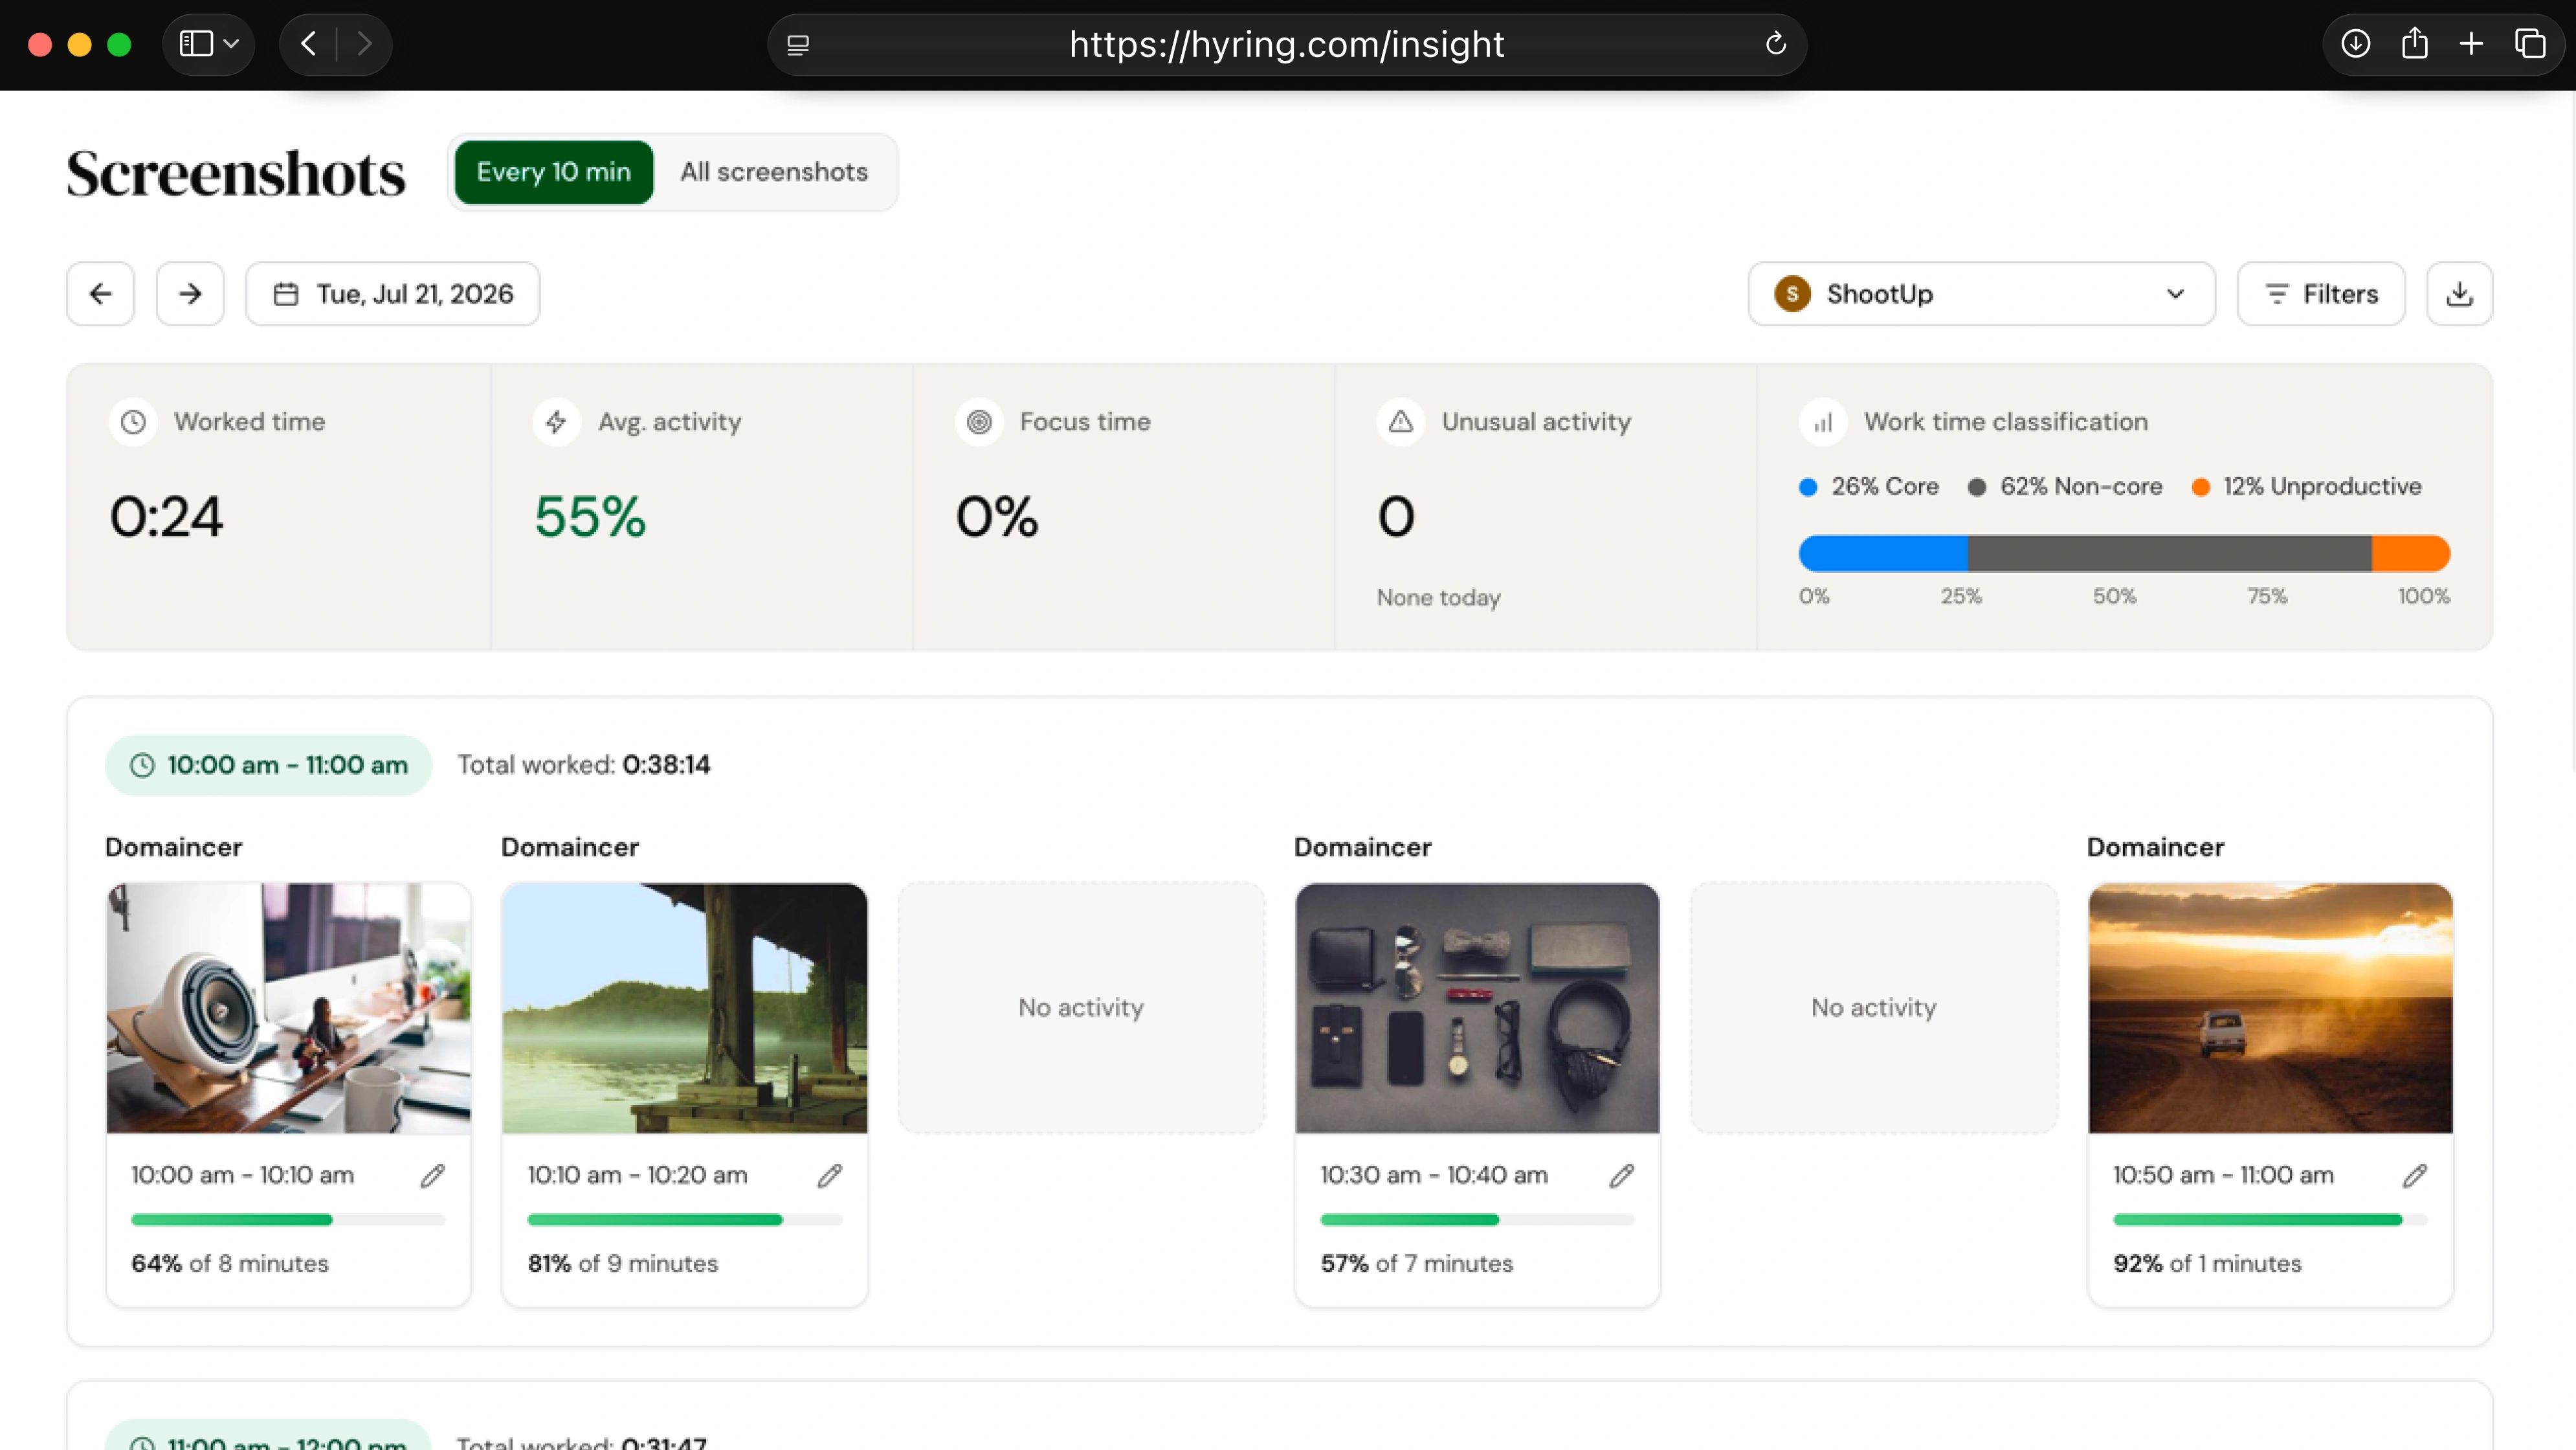Click the Worked time clock icon
This screenshot has height=1450, width=2576.
click(x=133, y=422)
